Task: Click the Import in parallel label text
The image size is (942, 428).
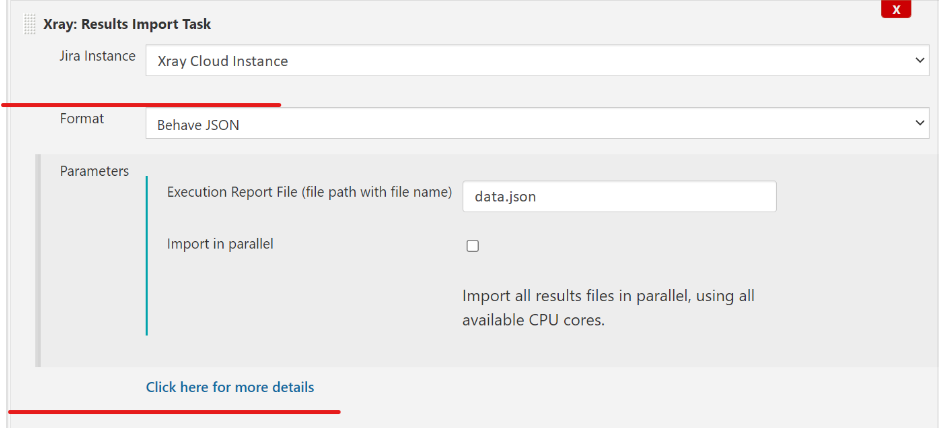Action: pyautogui.click(x=220, y=244)
